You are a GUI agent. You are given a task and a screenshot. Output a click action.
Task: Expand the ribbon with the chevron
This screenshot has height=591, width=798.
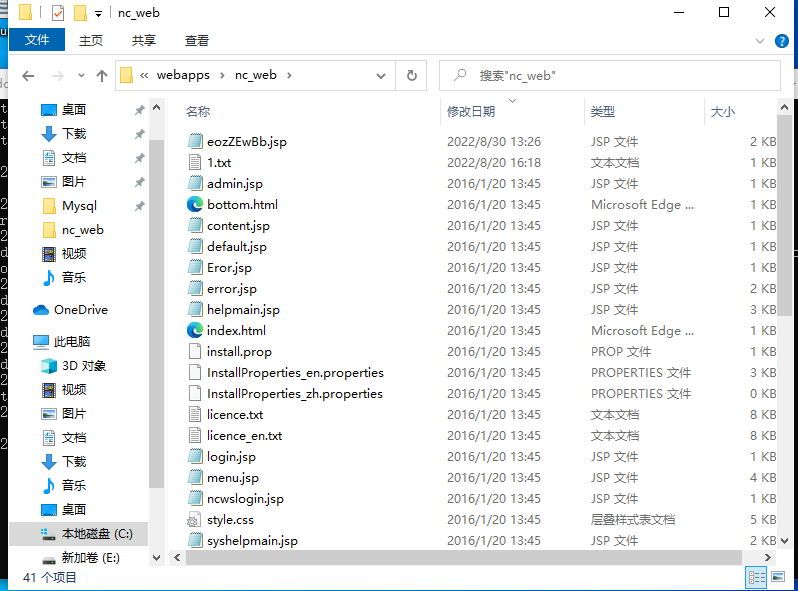[x=760, y=41]
